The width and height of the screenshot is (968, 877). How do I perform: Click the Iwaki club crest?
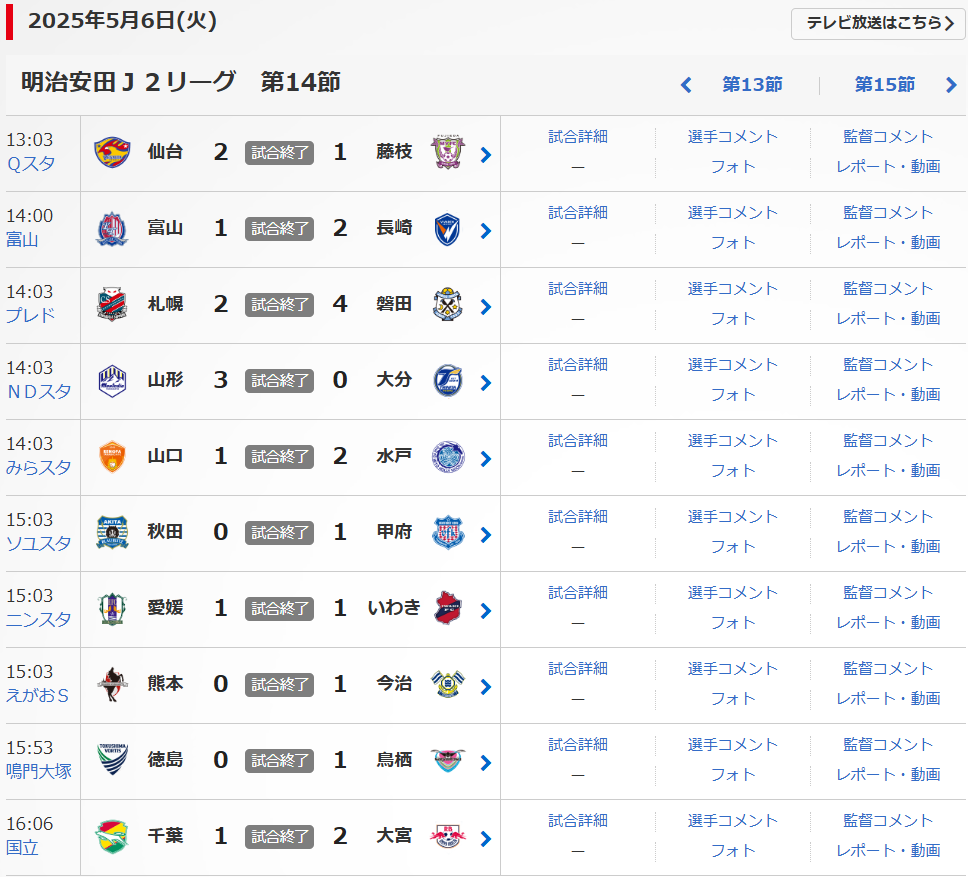click(447, 609)
